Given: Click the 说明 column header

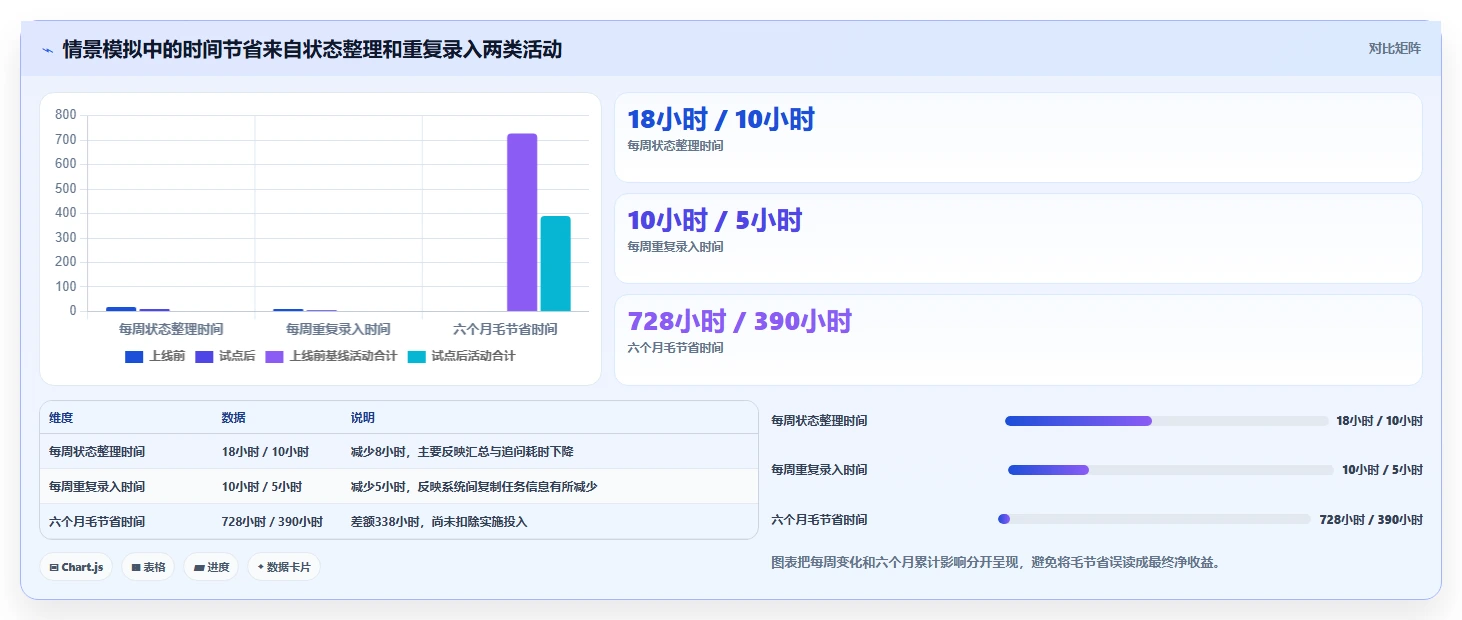Looking at the screenshot, I should click(x=362, y=418).
